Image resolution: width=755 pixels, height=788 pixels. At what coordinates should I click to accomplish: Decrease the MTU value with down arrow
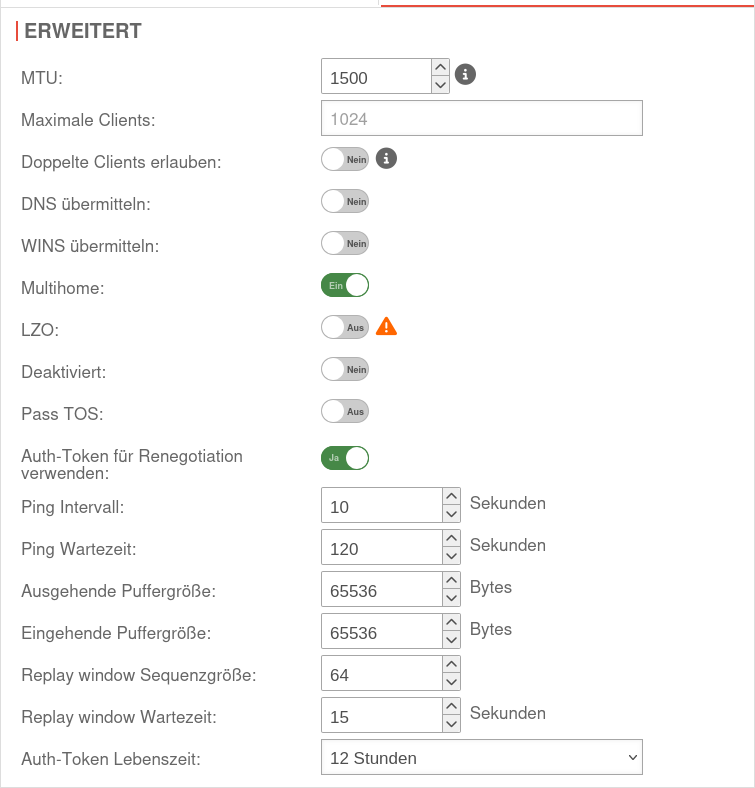point(440,85)
